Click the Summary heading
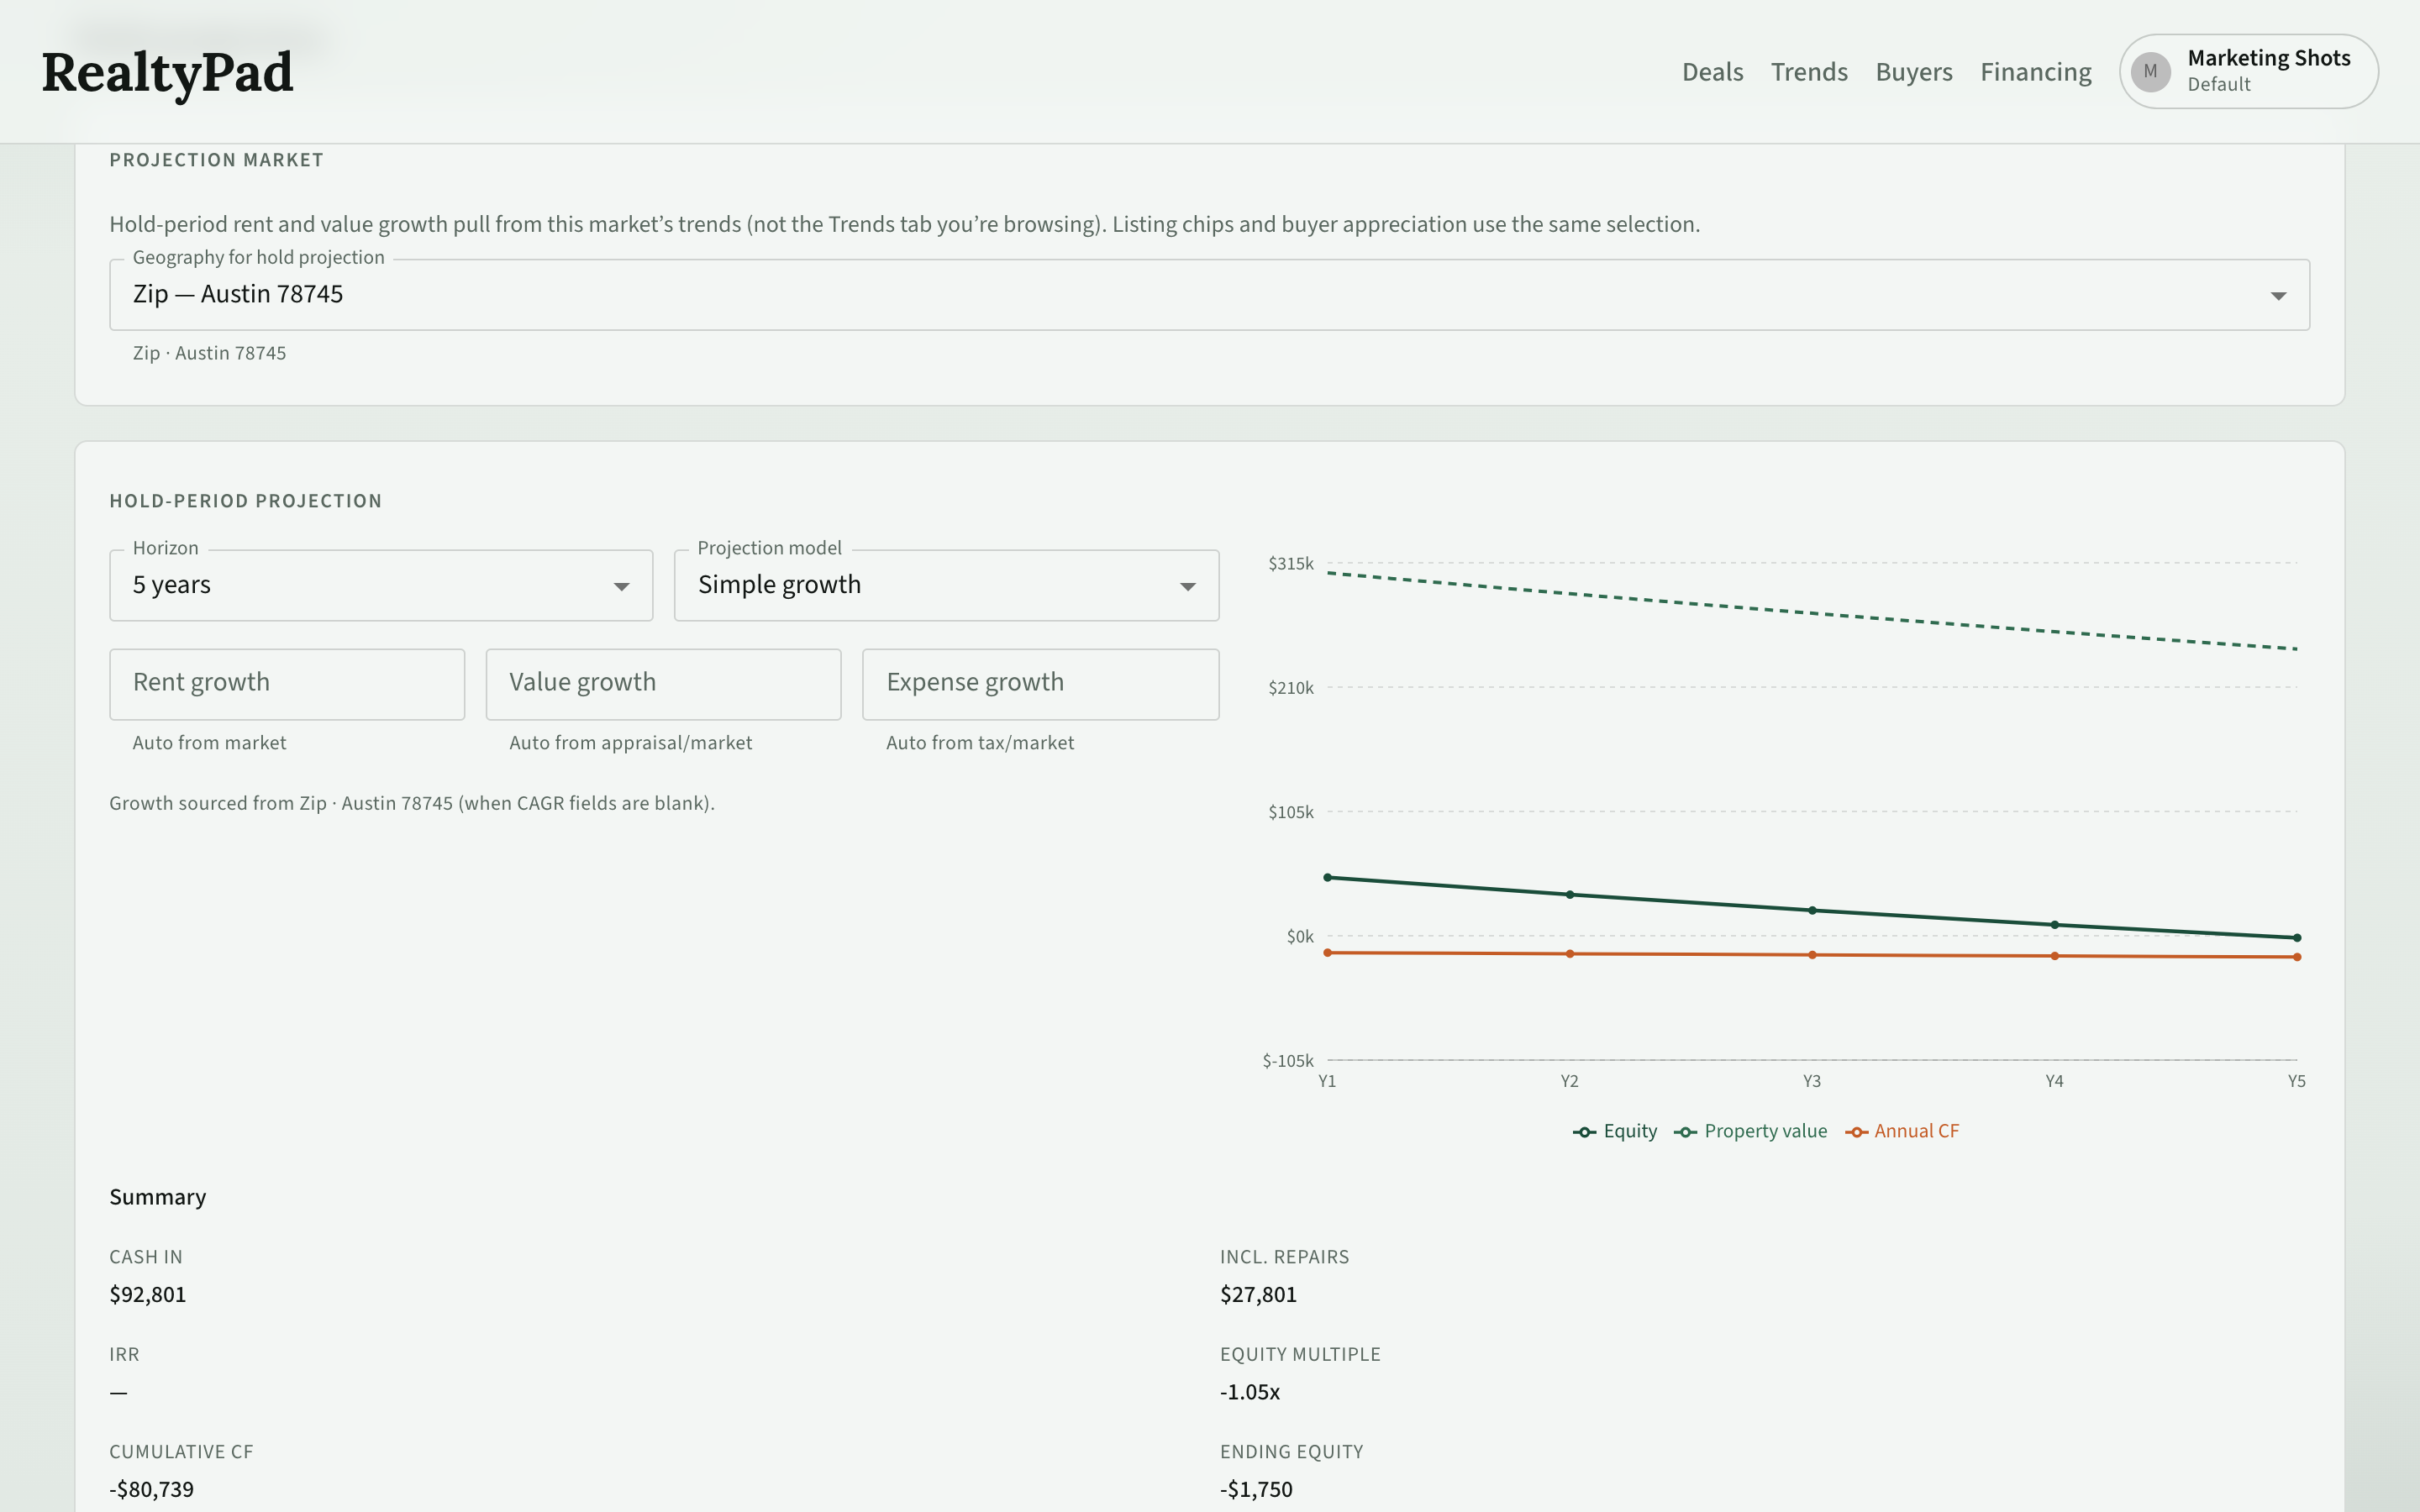Screen dimensions: 2420x1512 158,1197
